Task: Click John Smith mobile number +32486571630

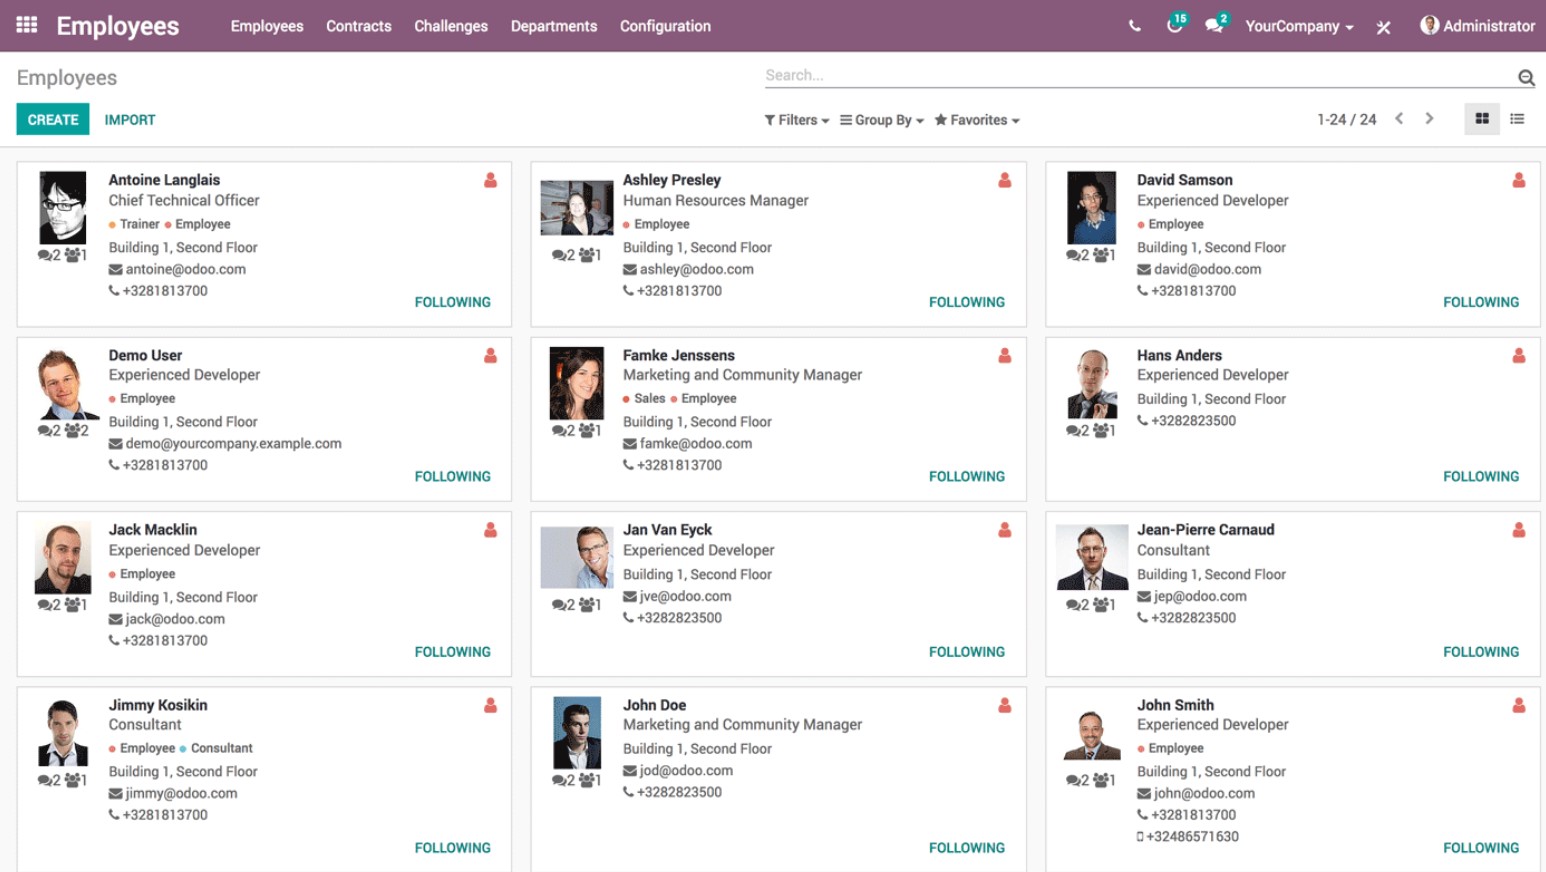Action: (1192, 837)
